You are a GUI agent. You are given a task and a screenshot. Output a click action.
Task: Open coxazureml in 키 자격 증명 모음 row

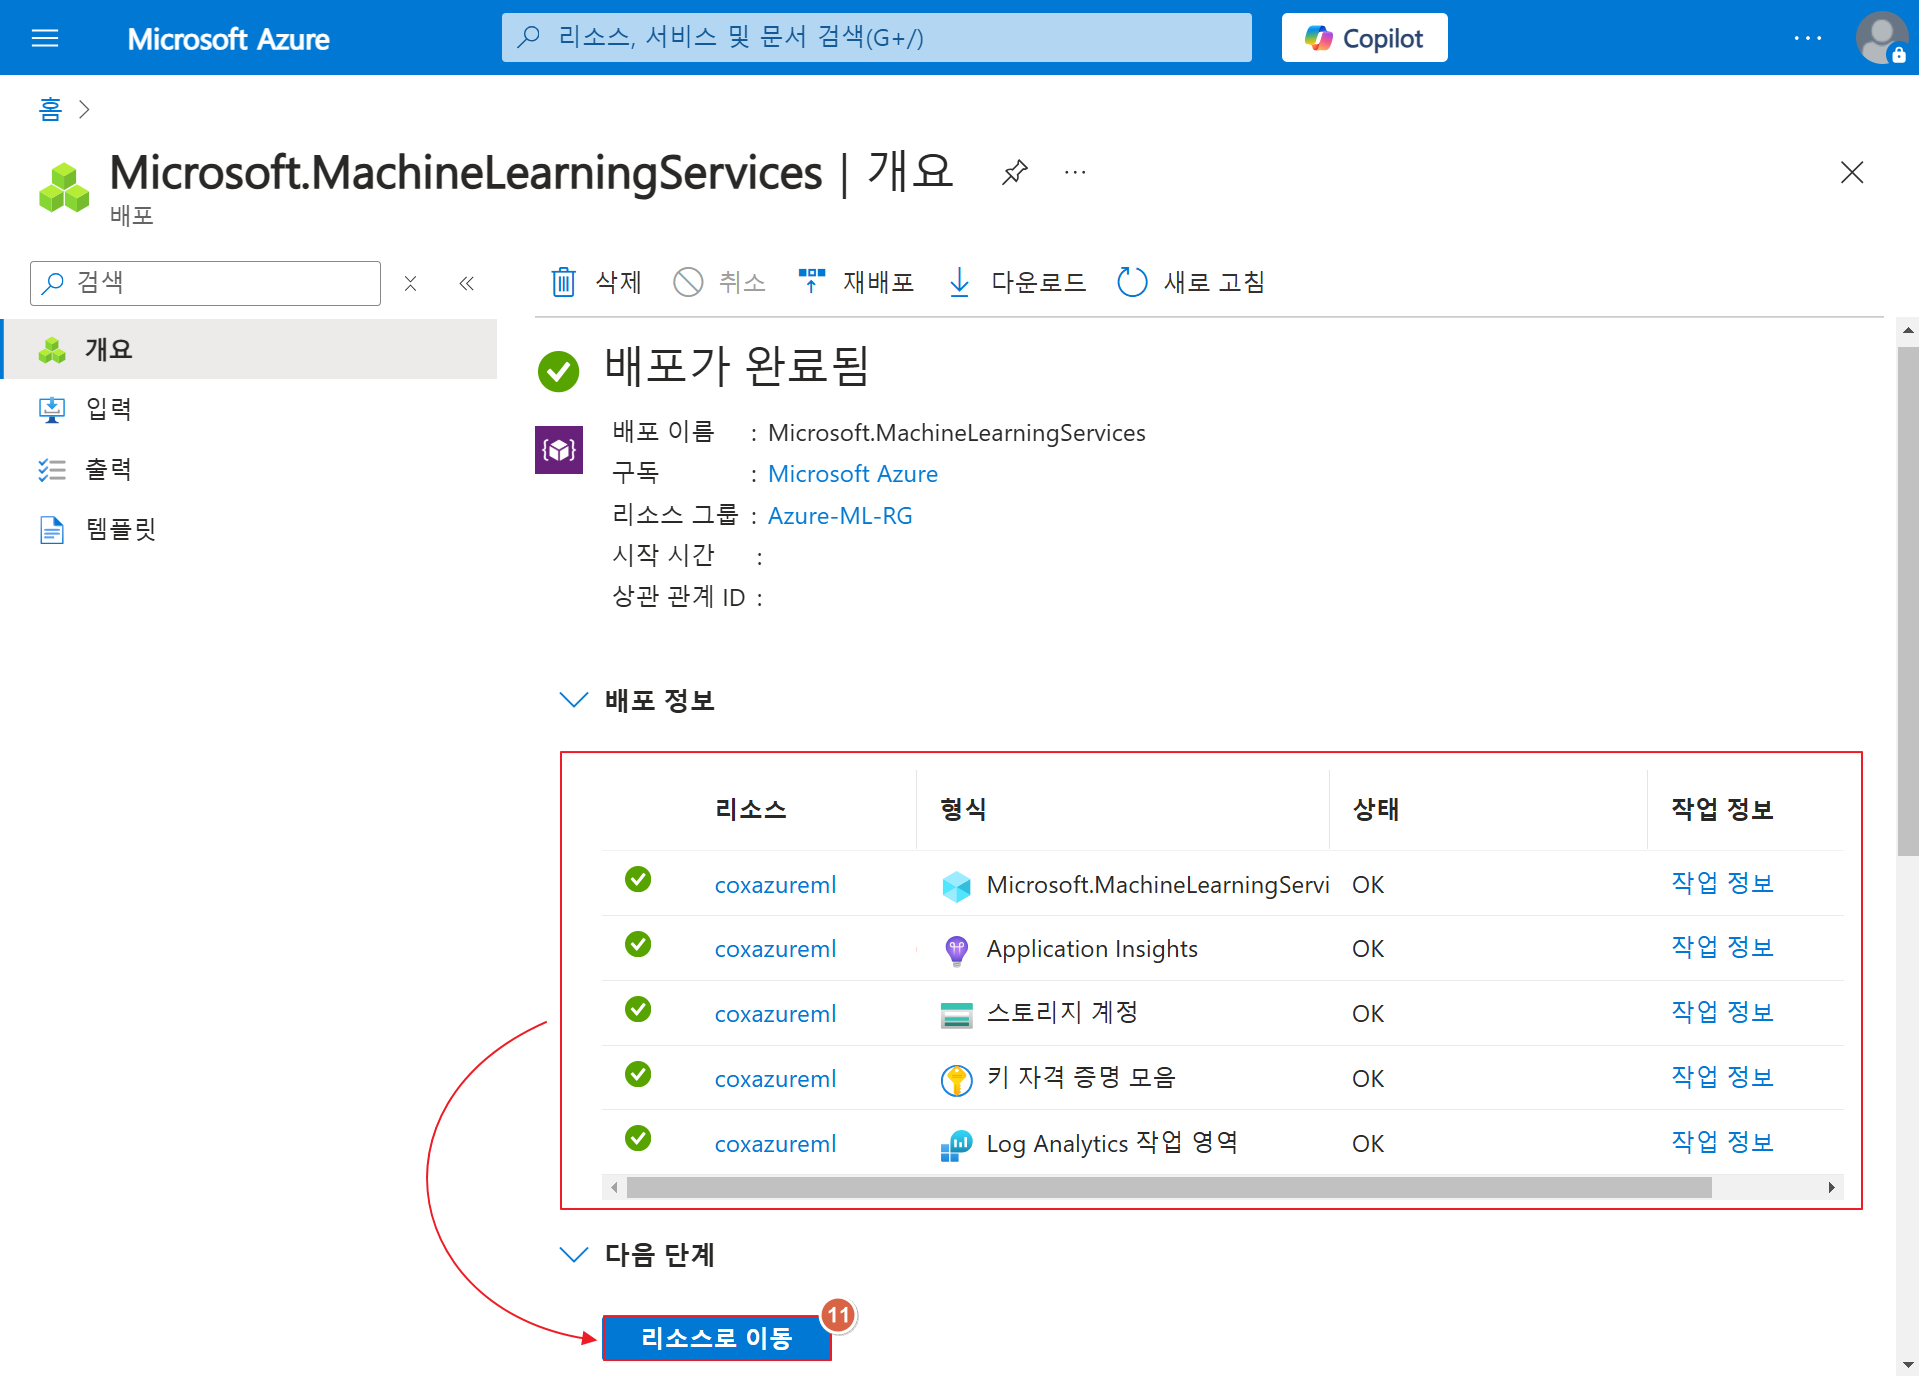[775, 1079]
